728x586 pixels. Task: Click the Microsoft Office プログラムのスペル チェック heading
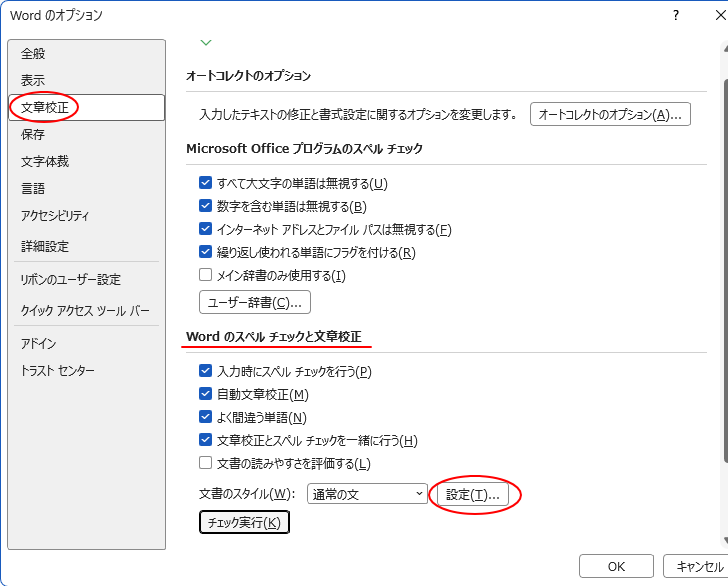[305, 149]
